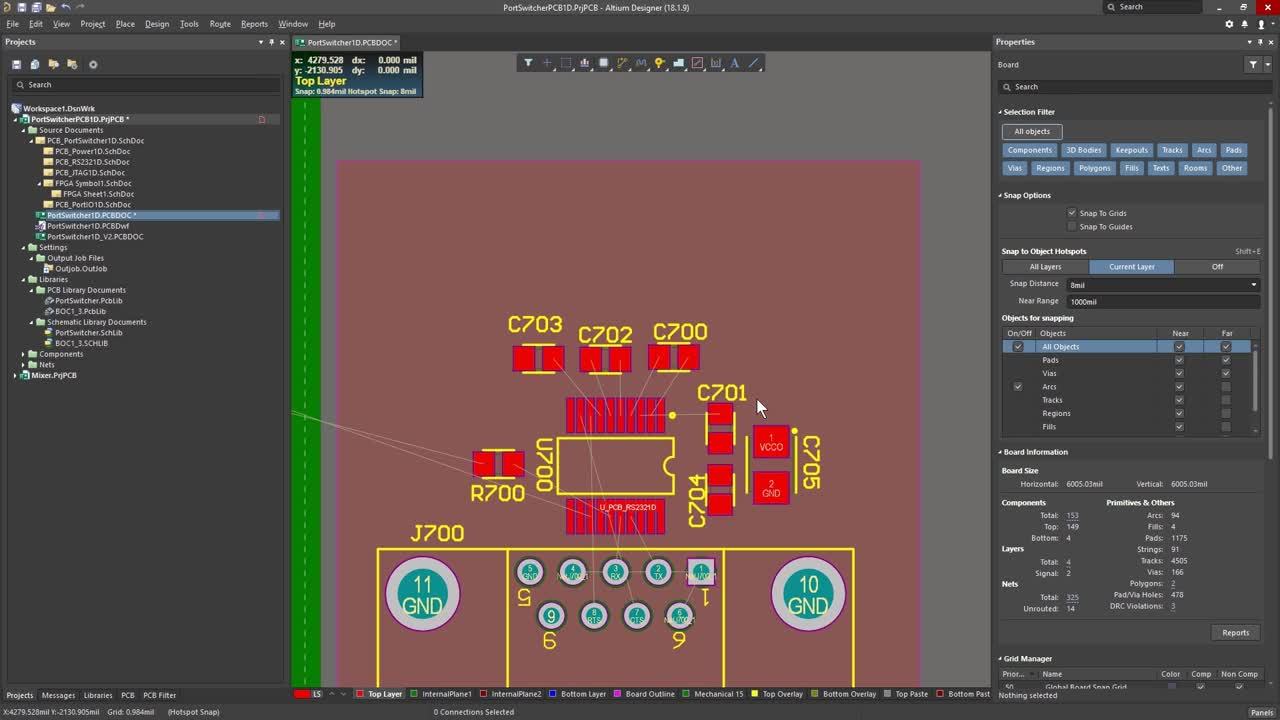Click the selection filter funnel in active bar

[528, 63]
